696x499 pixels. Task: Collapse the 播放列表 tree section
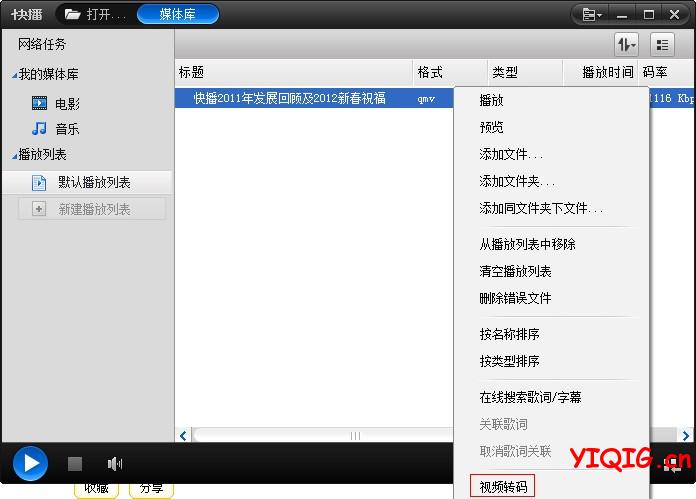tap(15, 155)
